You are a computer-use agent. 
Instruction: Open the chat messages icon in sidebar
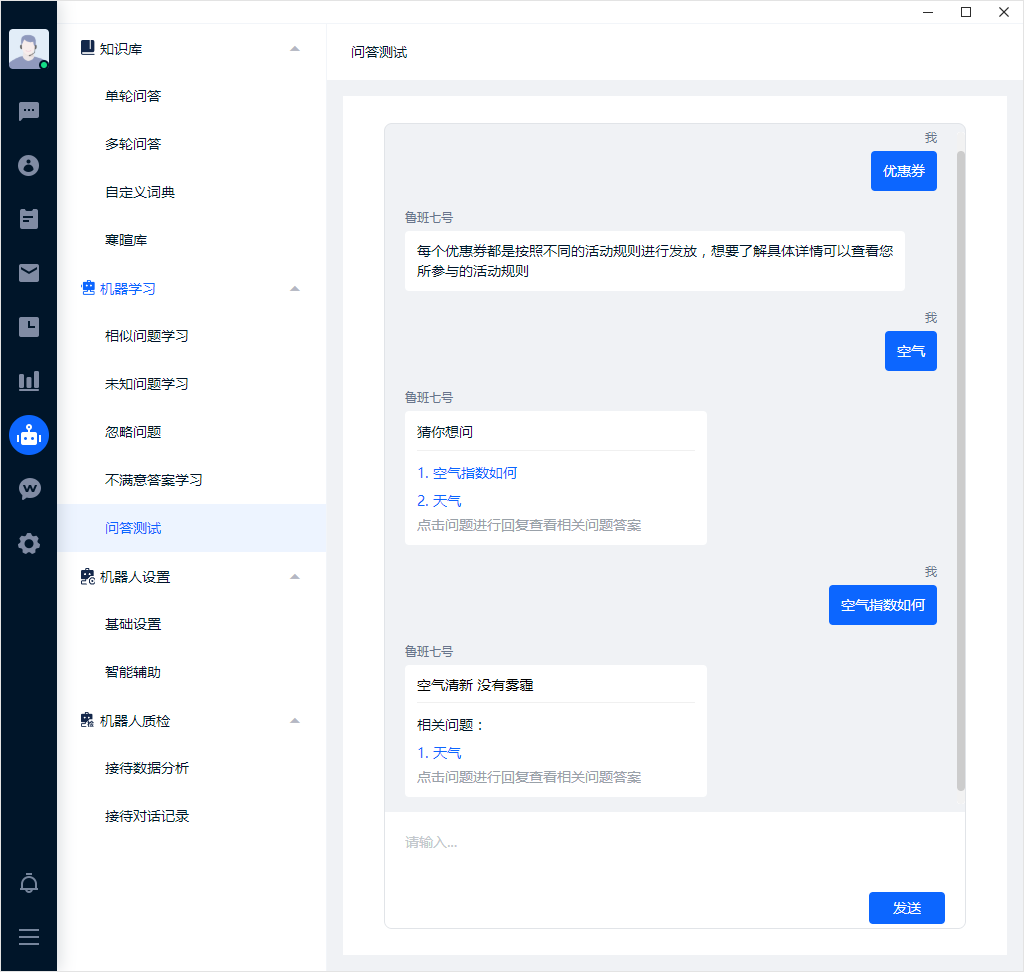[29, 111]
